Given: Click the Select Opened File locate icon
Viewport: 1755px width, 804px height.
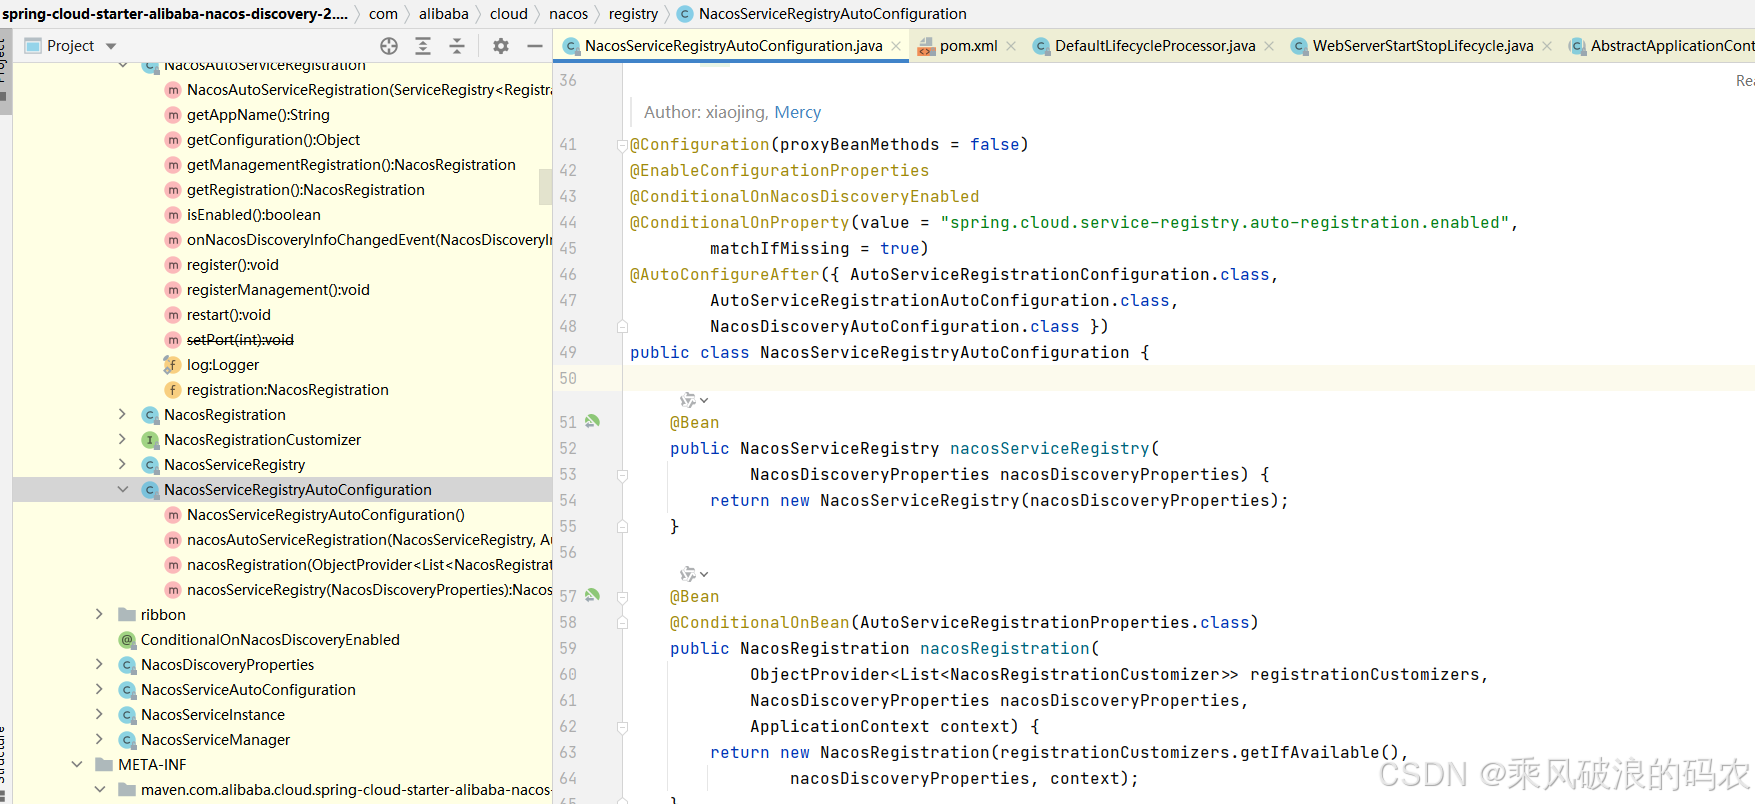Looking at the screenshot, I should click(x=389, y=46).
